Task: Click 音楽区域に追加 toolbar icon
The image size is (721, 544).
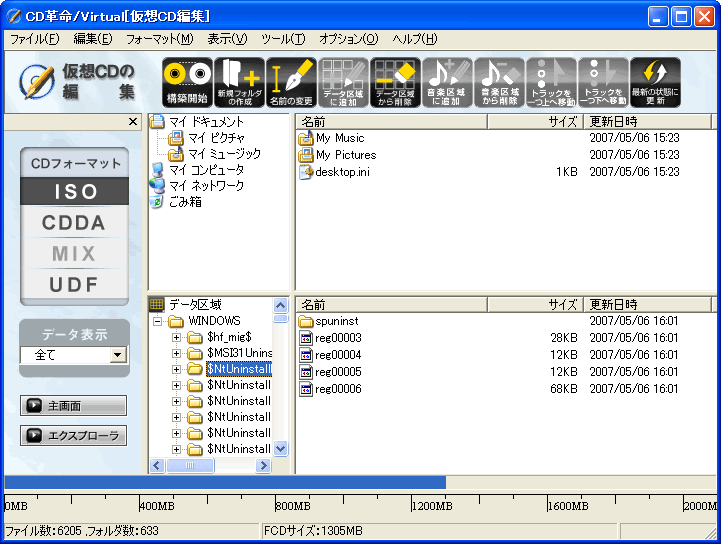Action: click(447, 82)
